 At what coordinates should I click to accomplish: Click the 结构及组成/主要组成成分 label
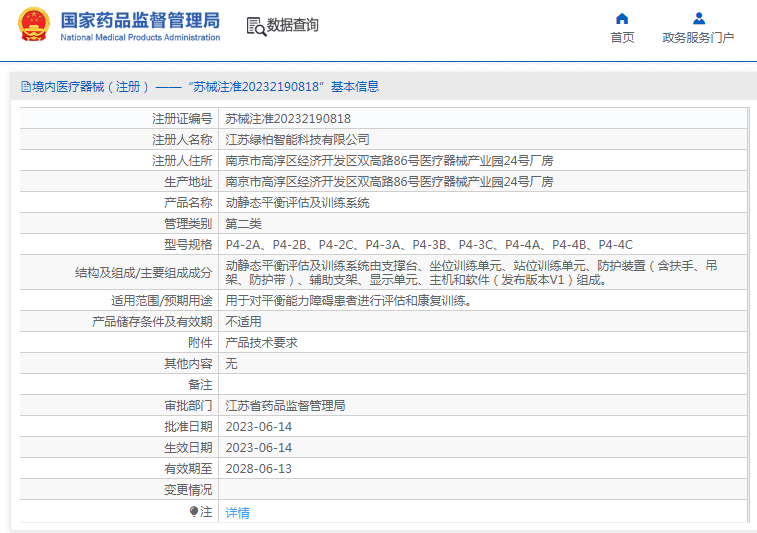[x=143, y=273]
